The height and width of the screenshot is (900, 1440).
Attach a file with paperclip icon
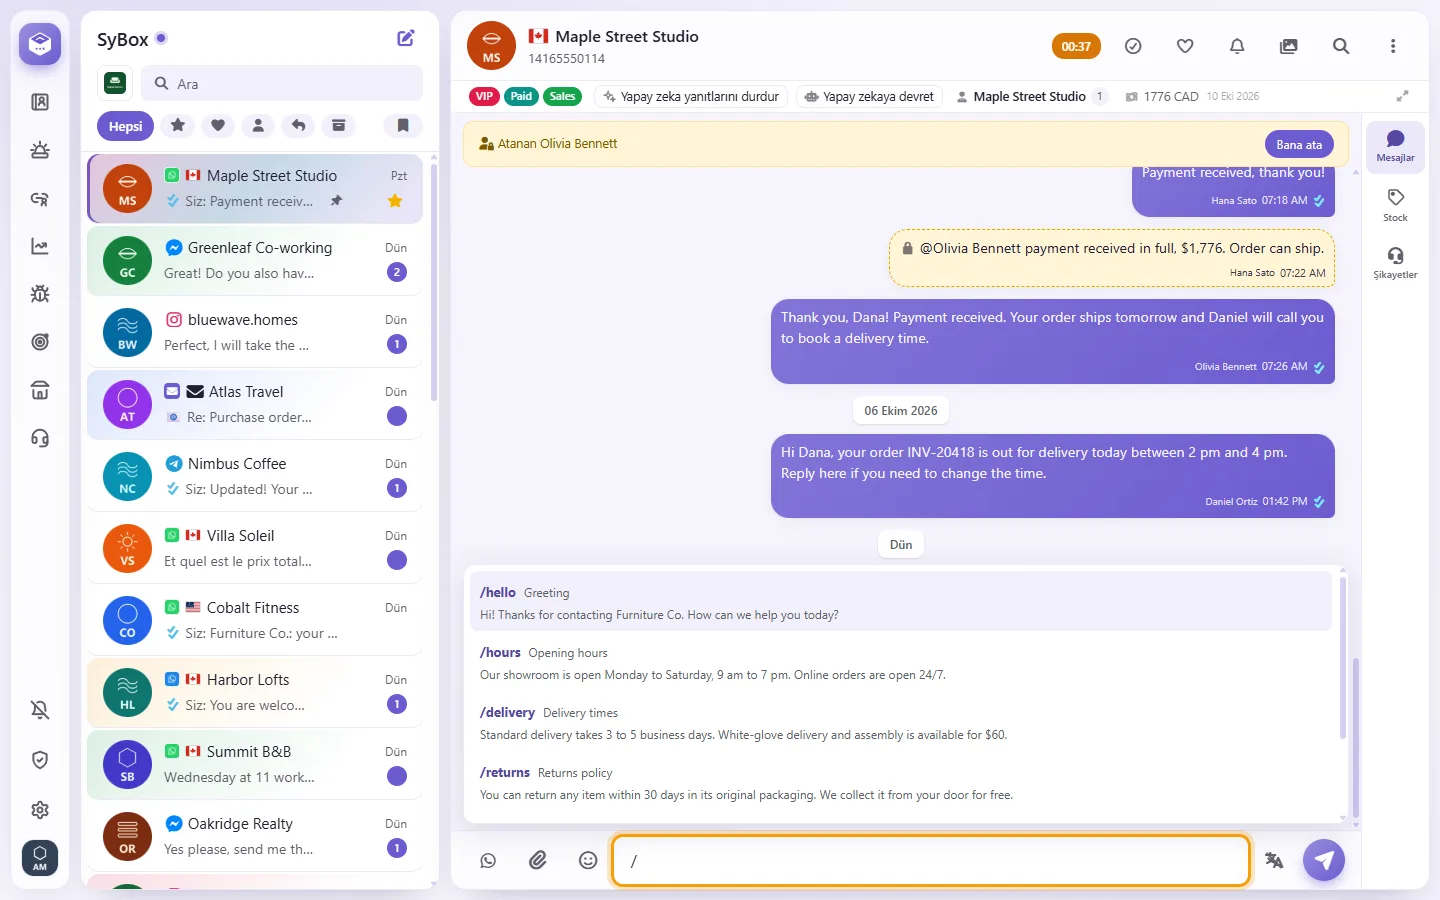(x=538, y=860)
